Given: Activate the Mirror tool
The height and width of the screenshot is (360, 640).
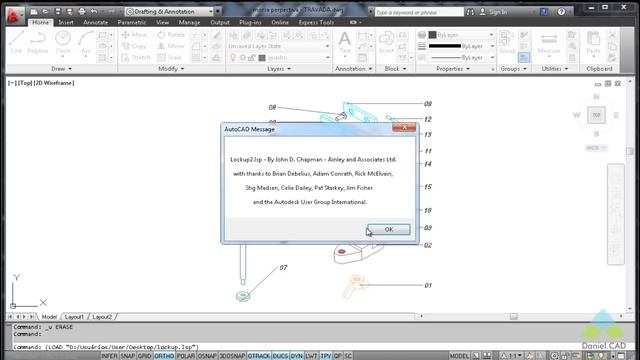Looking at the screenshot, I should (171, 46).
